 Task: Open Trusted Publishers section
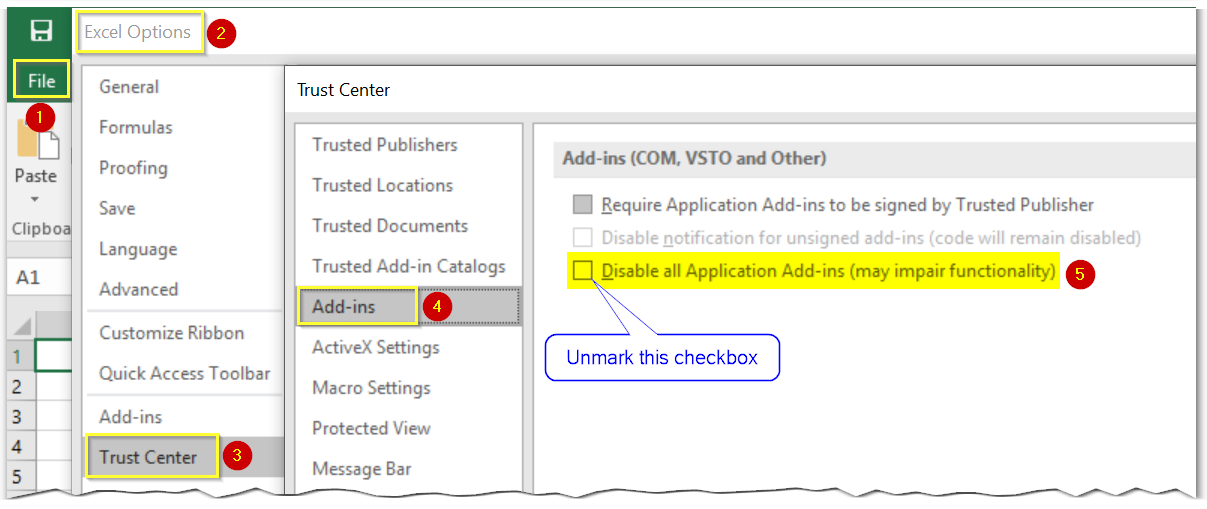point(385,145)
